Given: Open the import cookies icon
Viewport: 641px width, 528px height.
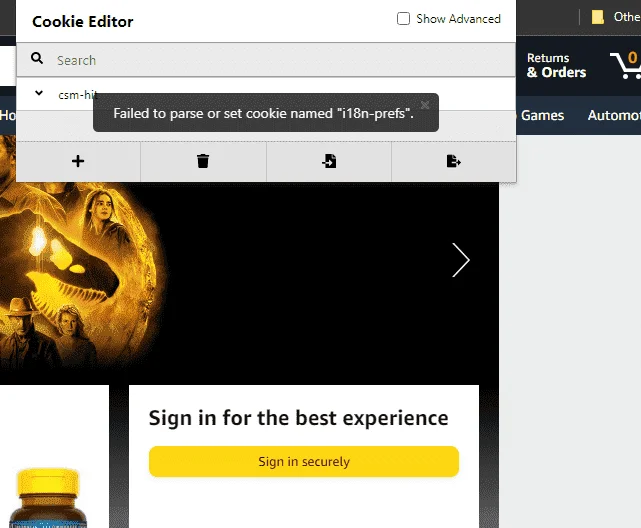Looking at the screenshot, I should 329,161.
